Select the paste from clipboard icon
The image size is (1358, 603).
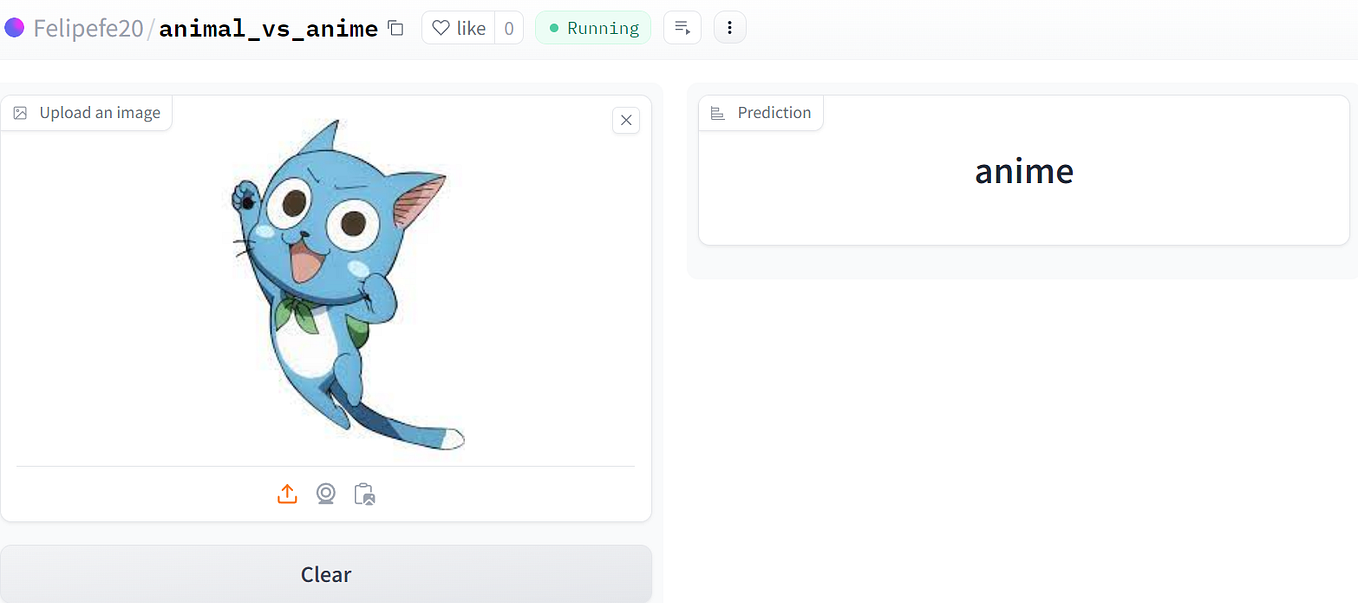coord(364,494)
